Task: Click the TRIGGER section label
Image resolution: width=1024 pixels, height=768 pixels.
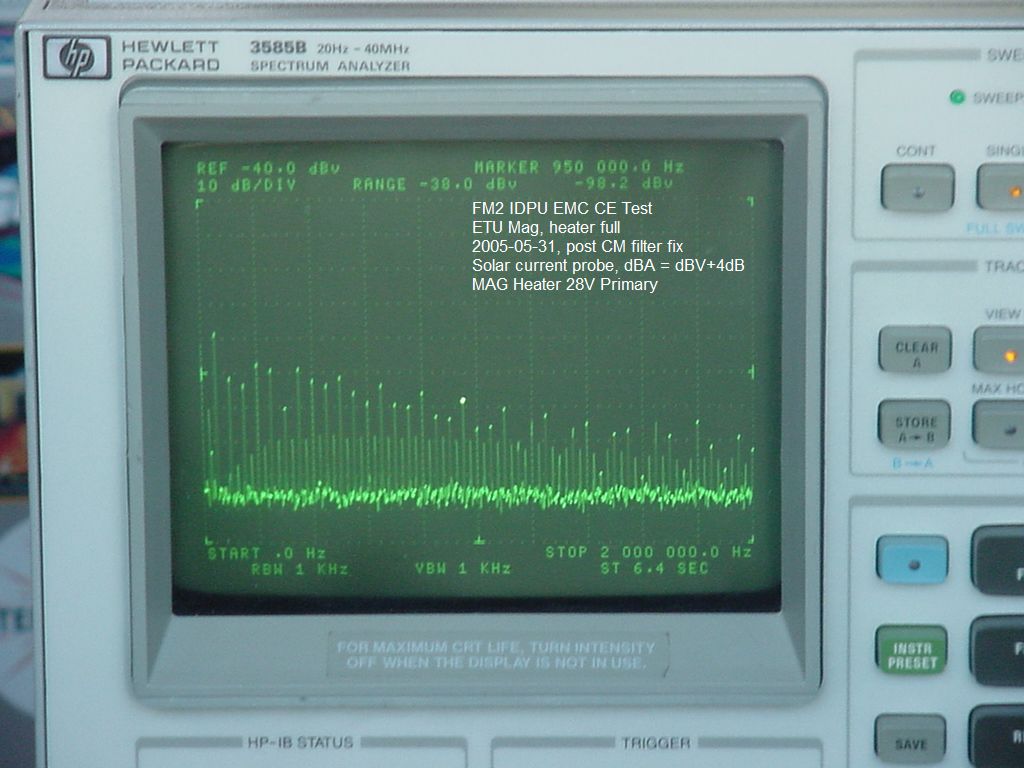Action: point(656,743)
